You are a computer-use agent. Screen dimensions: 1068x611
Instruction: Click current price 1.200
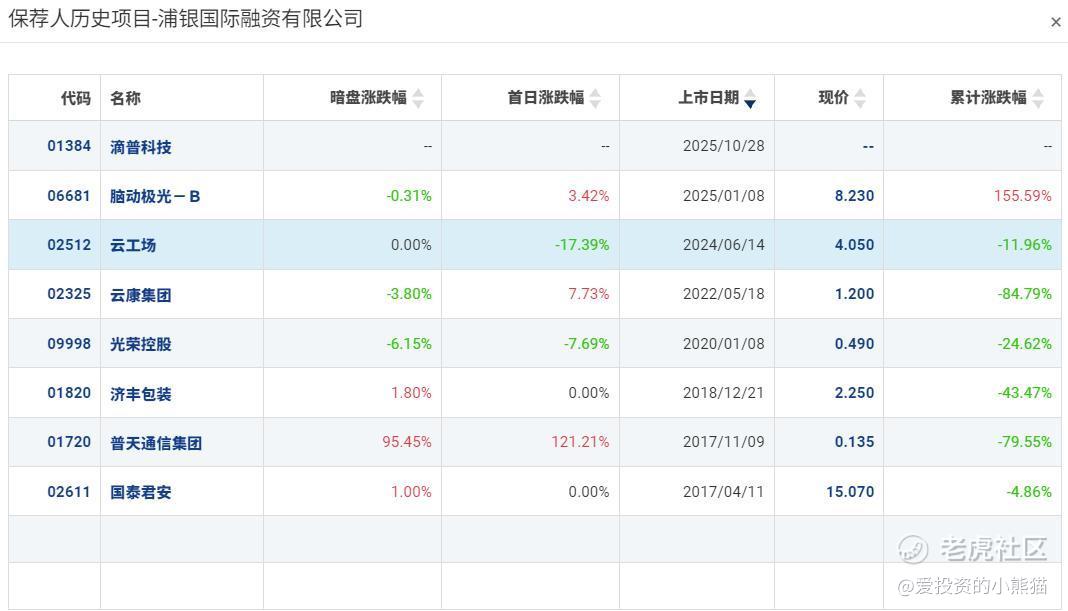tap(854, 294)
